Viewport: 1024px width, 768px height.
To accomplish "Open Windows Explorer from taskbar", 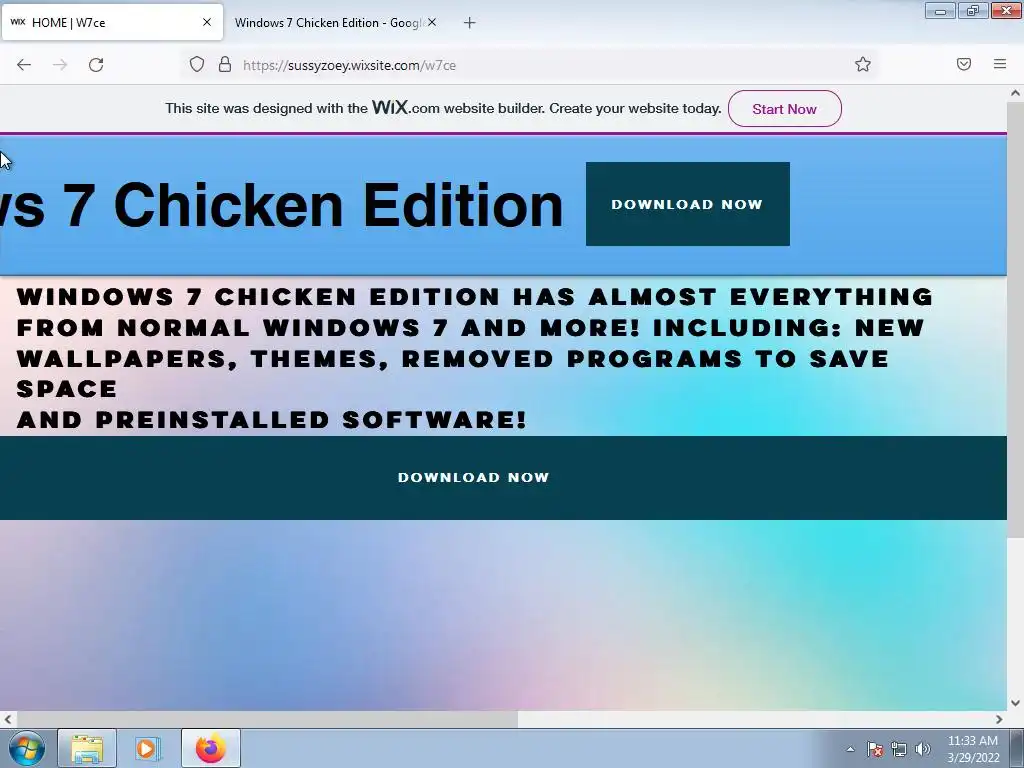I will [88, 748].
